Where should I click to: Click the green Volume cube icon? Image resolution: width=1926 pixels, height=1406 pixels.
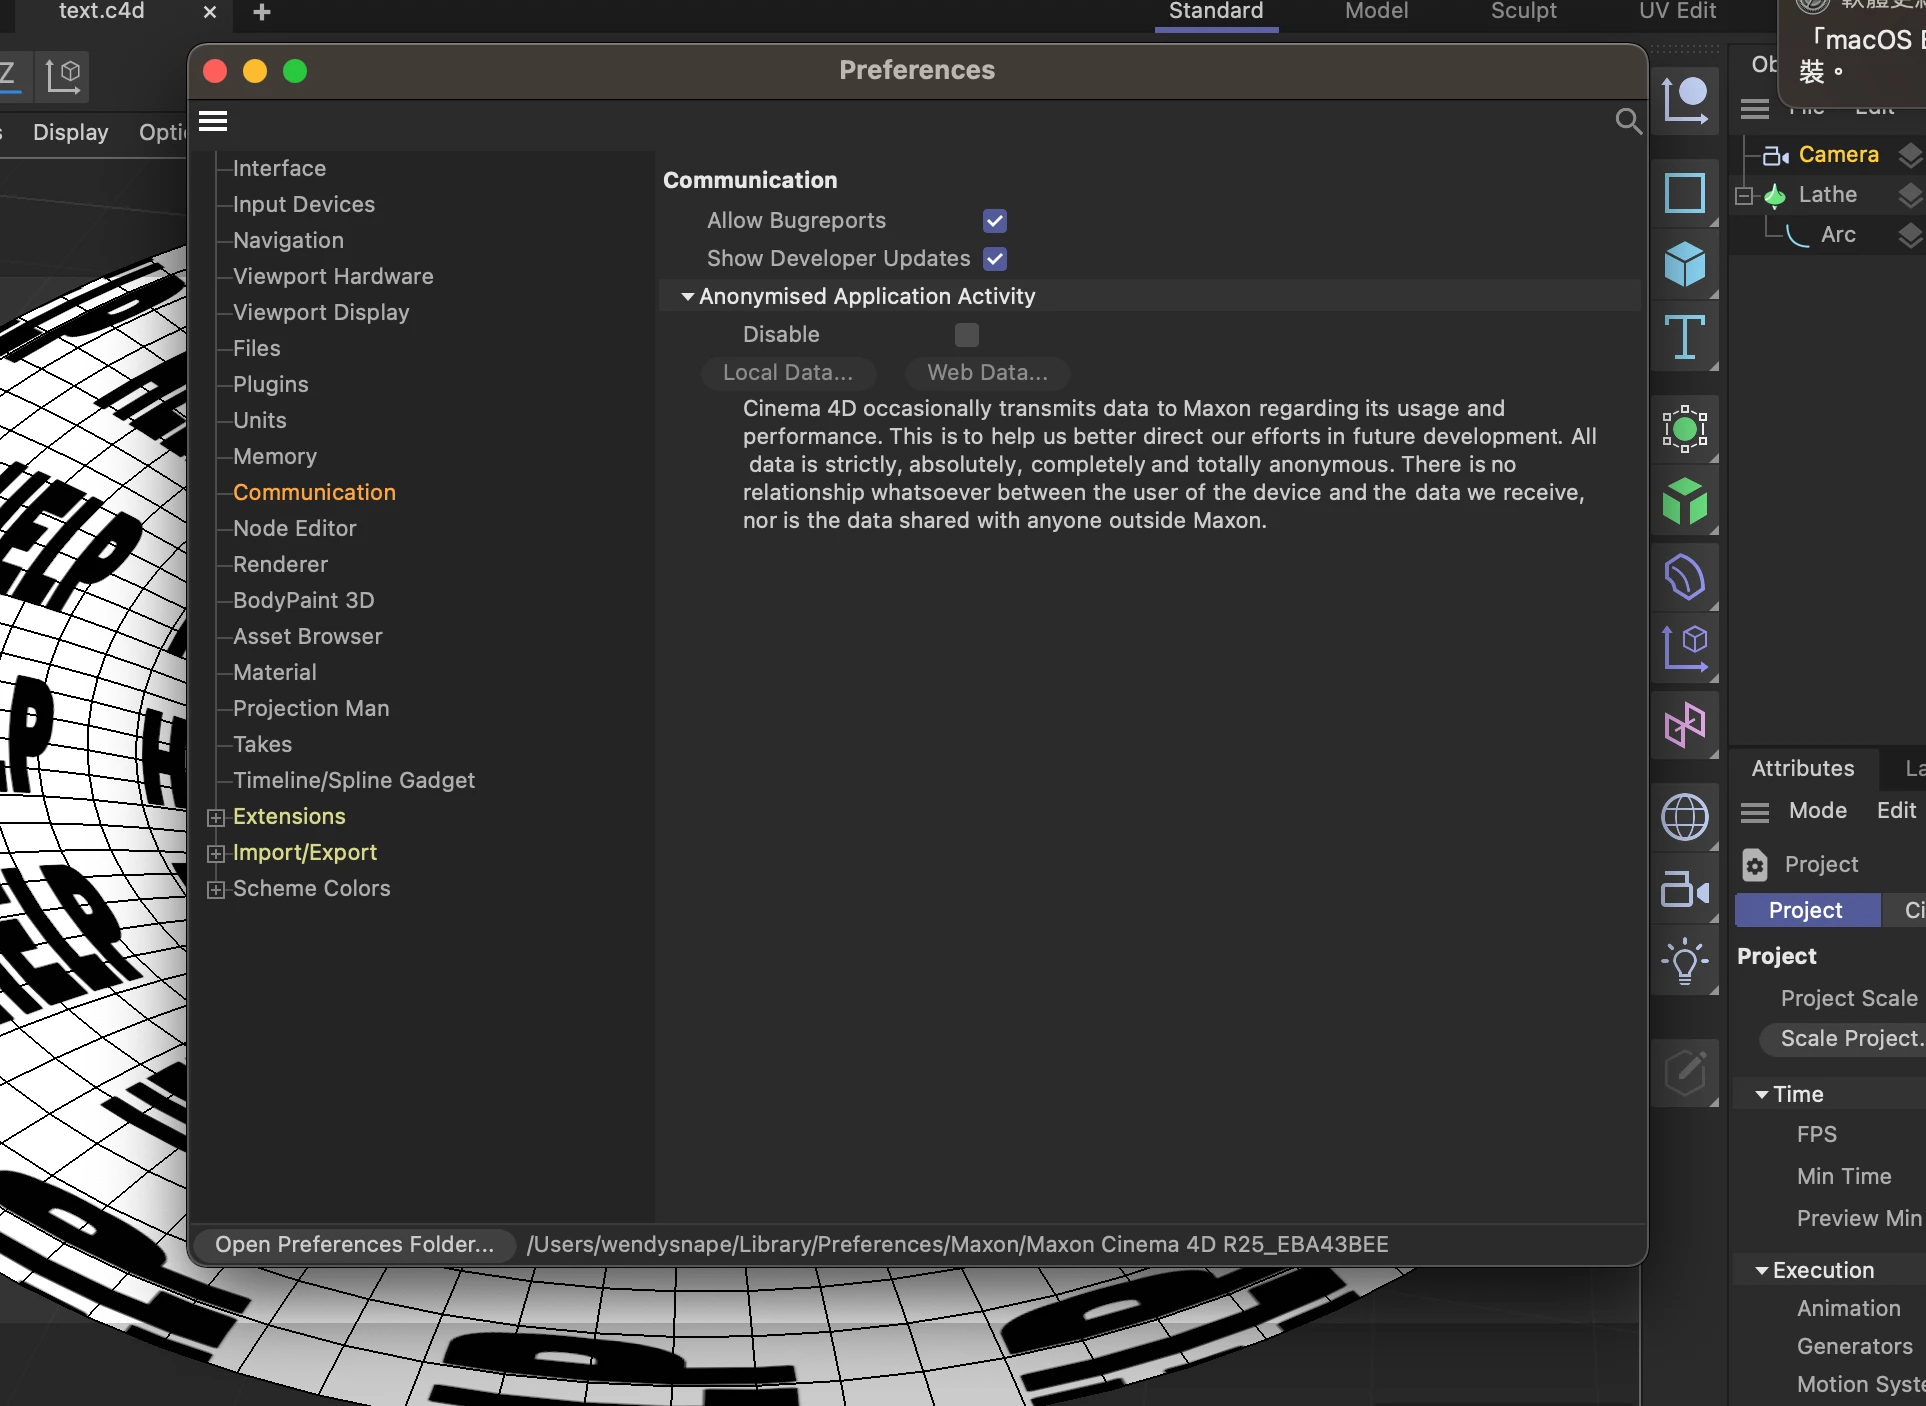click(x=1685, y=501)
